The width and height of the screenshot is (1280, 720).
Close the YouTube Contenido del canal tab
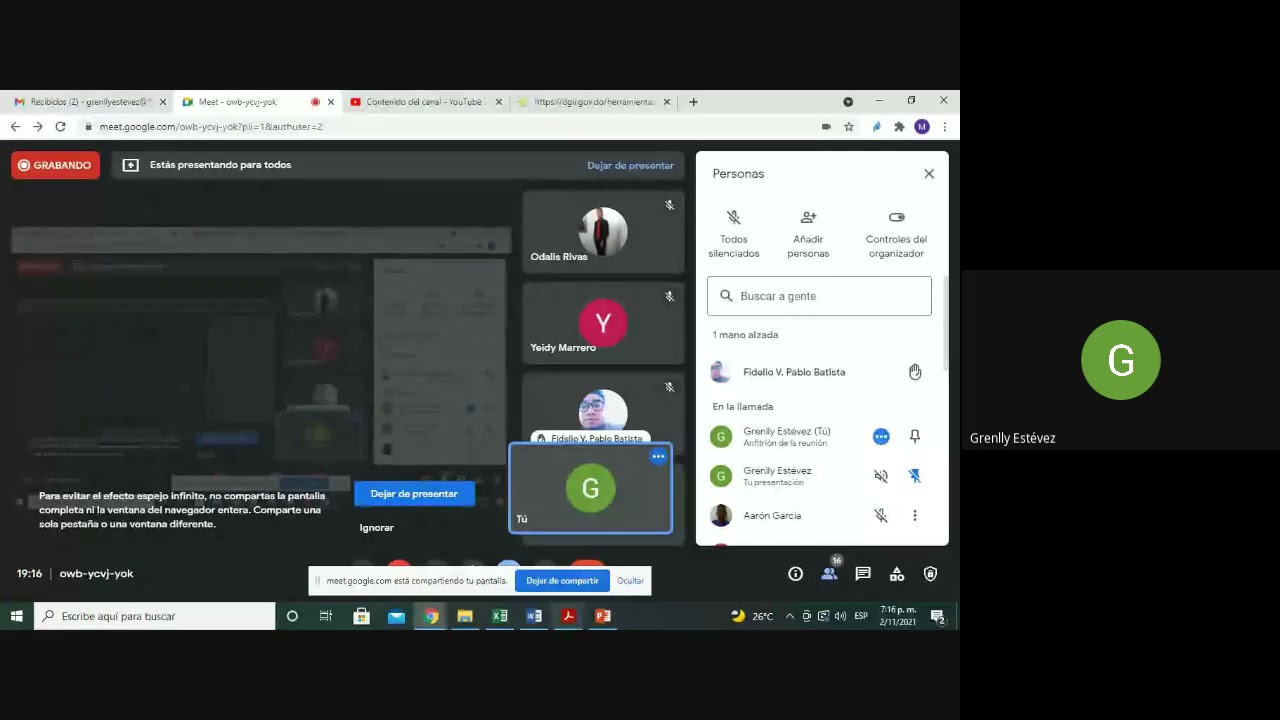coord(499,102)
